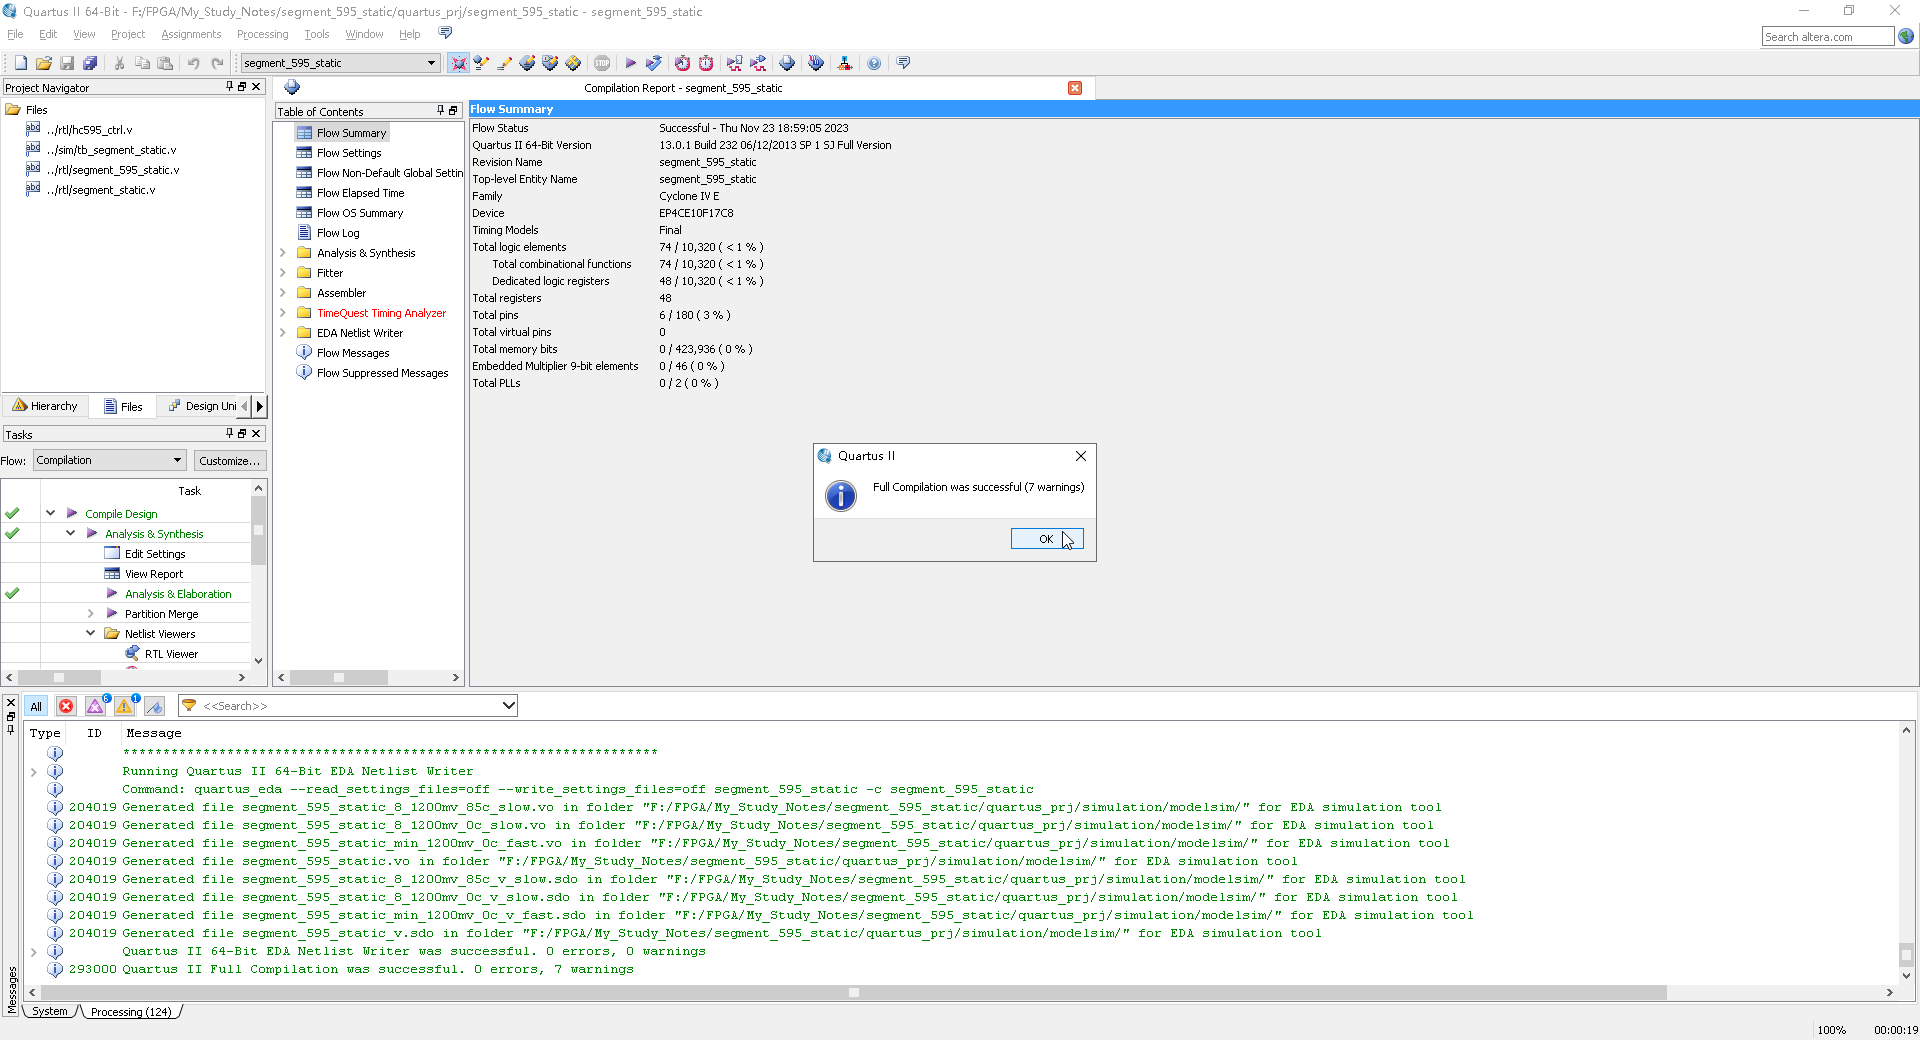The height and width of the screenshot is (1040, 1920).
Task: Start compilation with the play icon
Action: coord(631,63)
